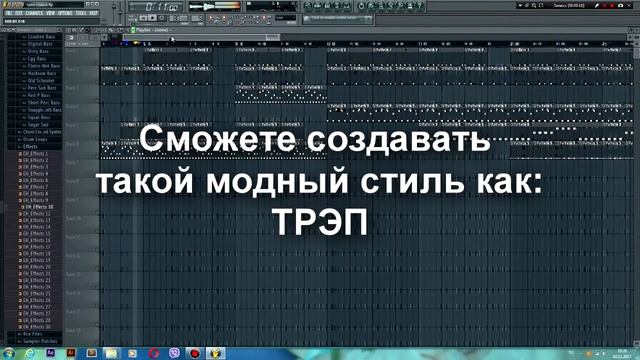
Task: Click the question-mark help shortcut icon
Action: pyautogui.click(x=420, y=6)
